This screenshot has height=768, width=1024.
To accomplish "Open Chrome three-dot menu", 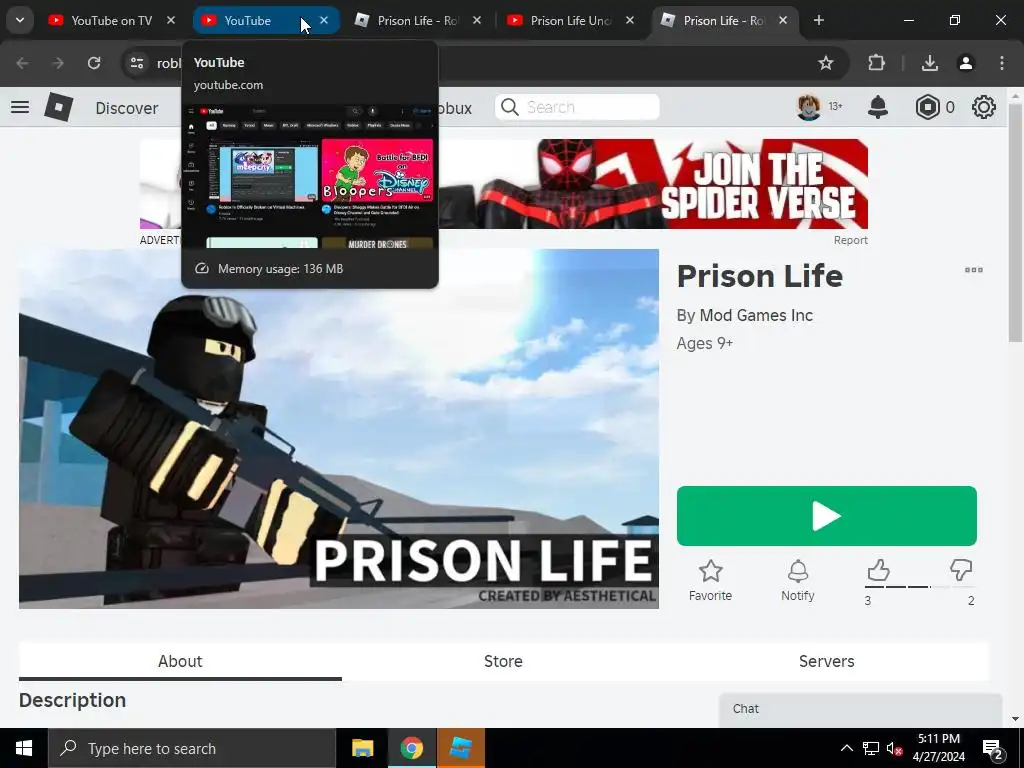I will (1002, 63).
